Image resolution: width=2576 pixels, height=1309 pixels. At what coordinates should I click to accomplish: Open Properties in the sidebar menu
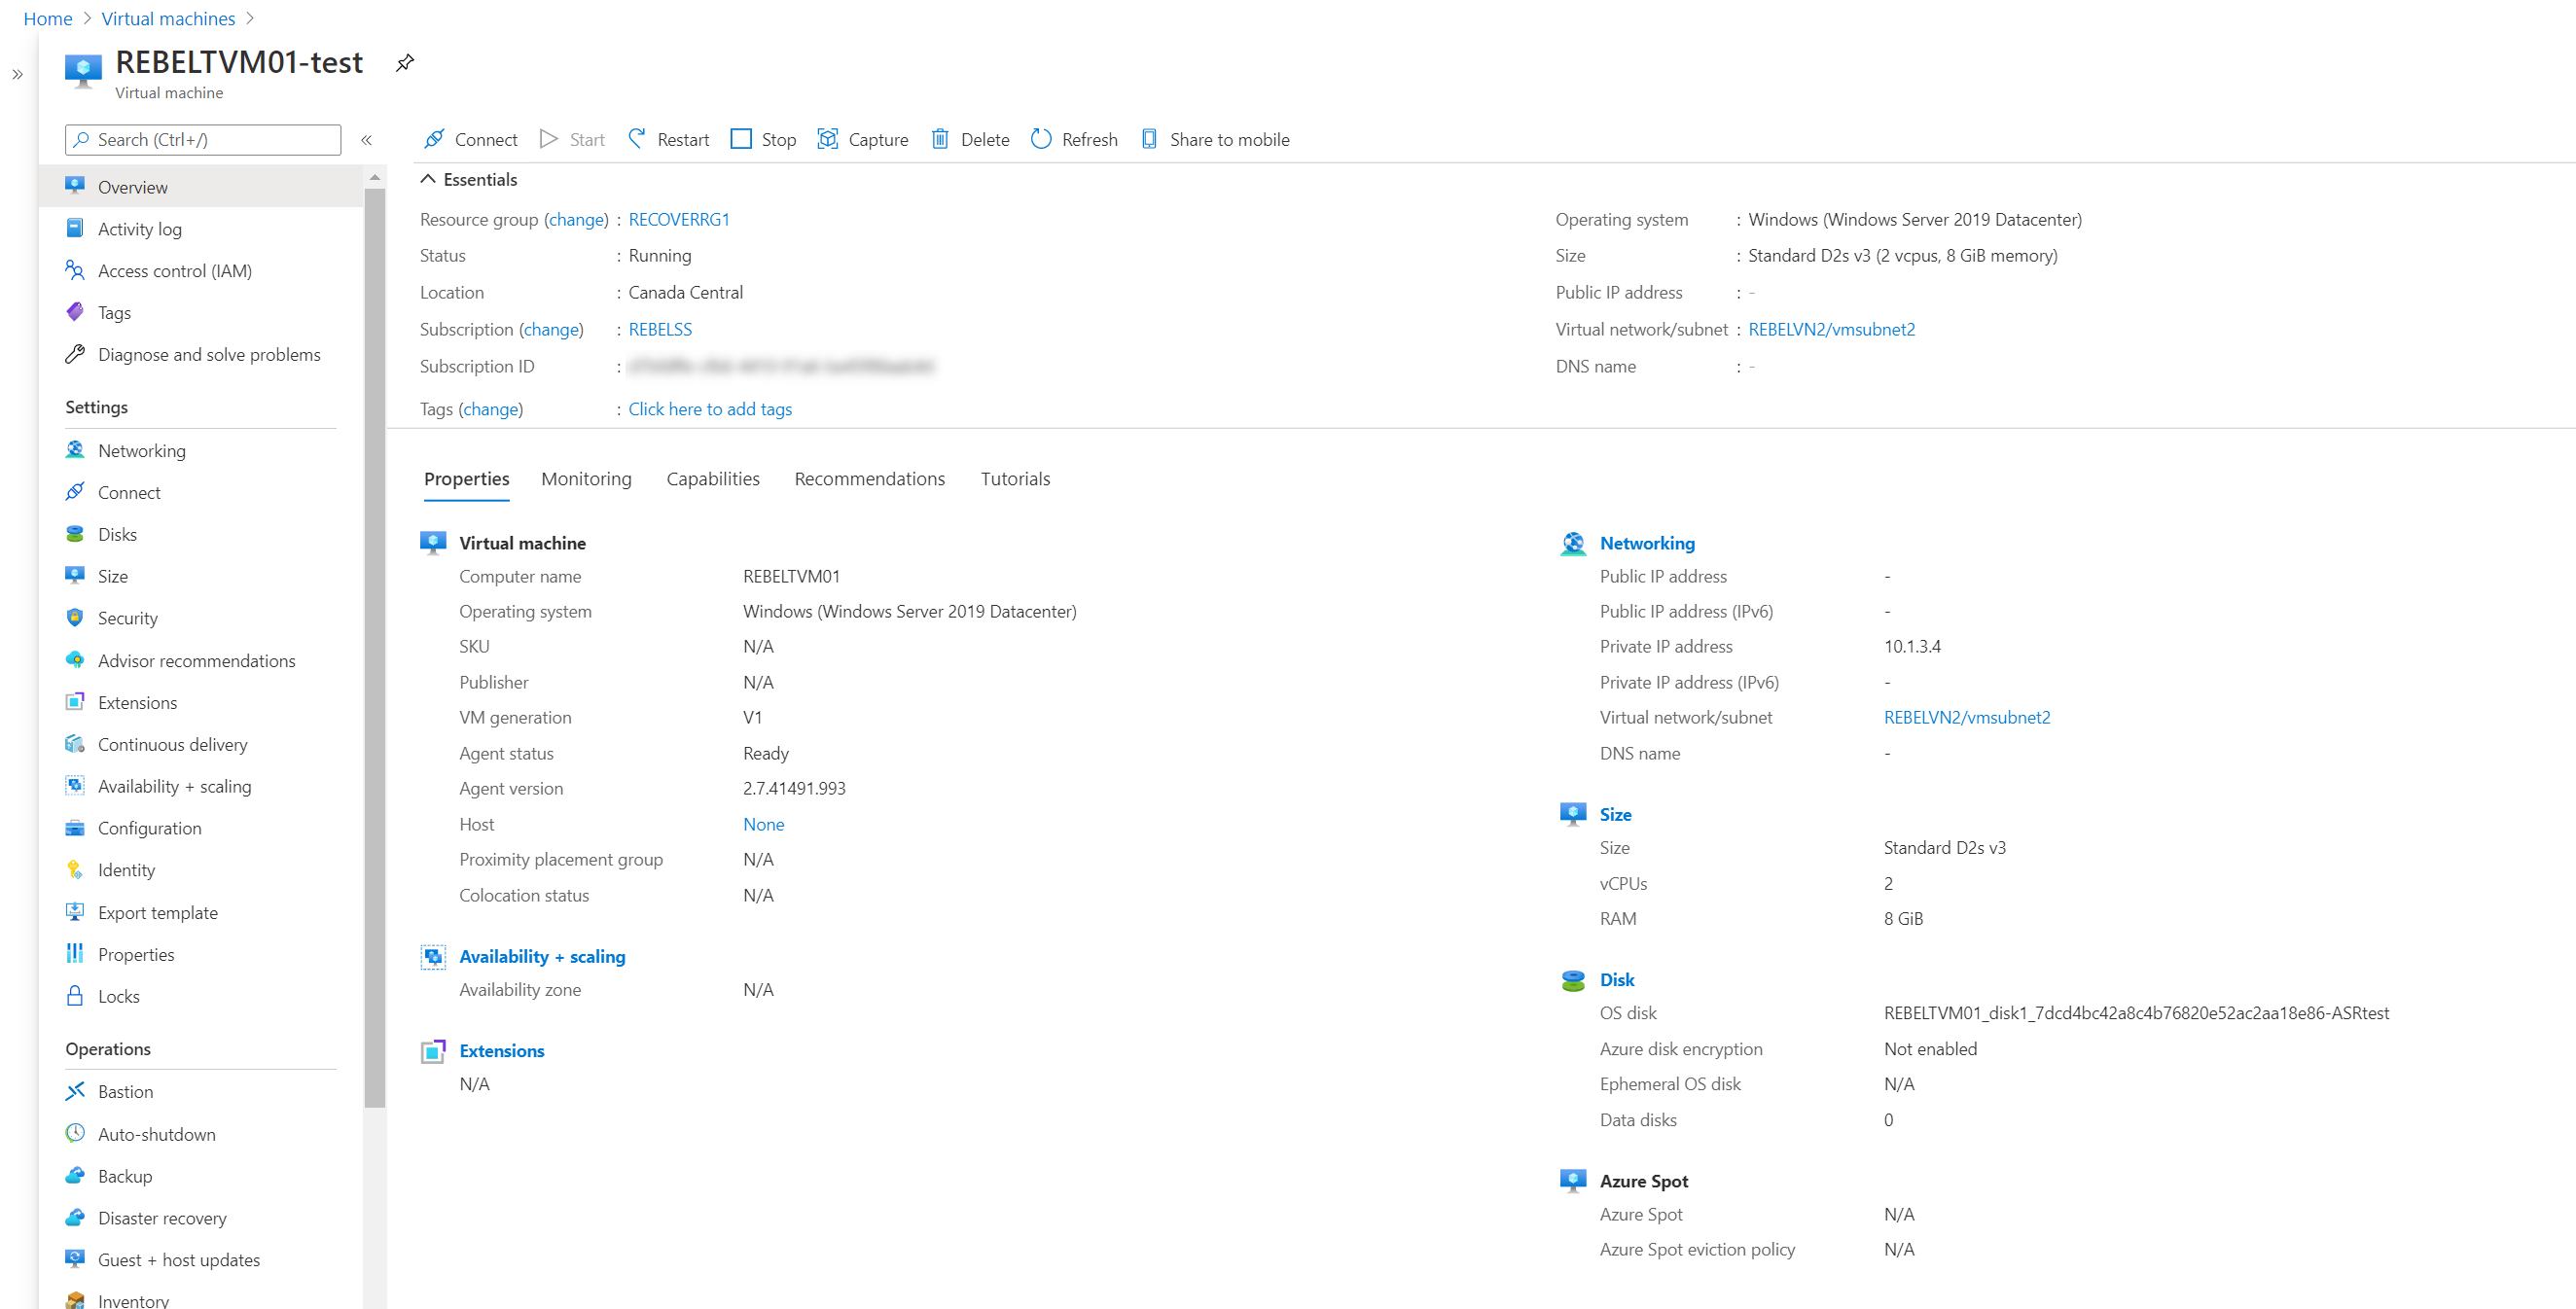pyautogui.click(x=135, y=955)
